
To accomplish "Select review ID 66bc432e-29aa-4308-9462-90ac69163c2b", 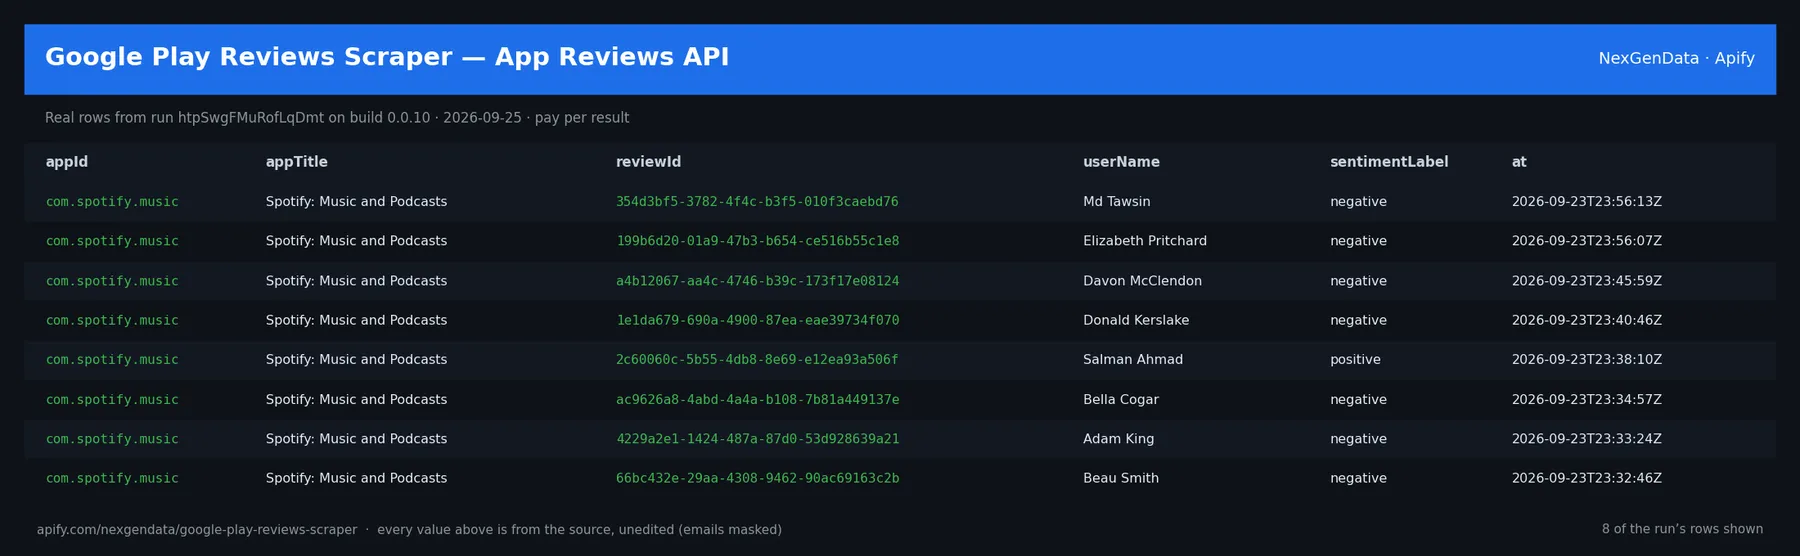I will (757, 478).
